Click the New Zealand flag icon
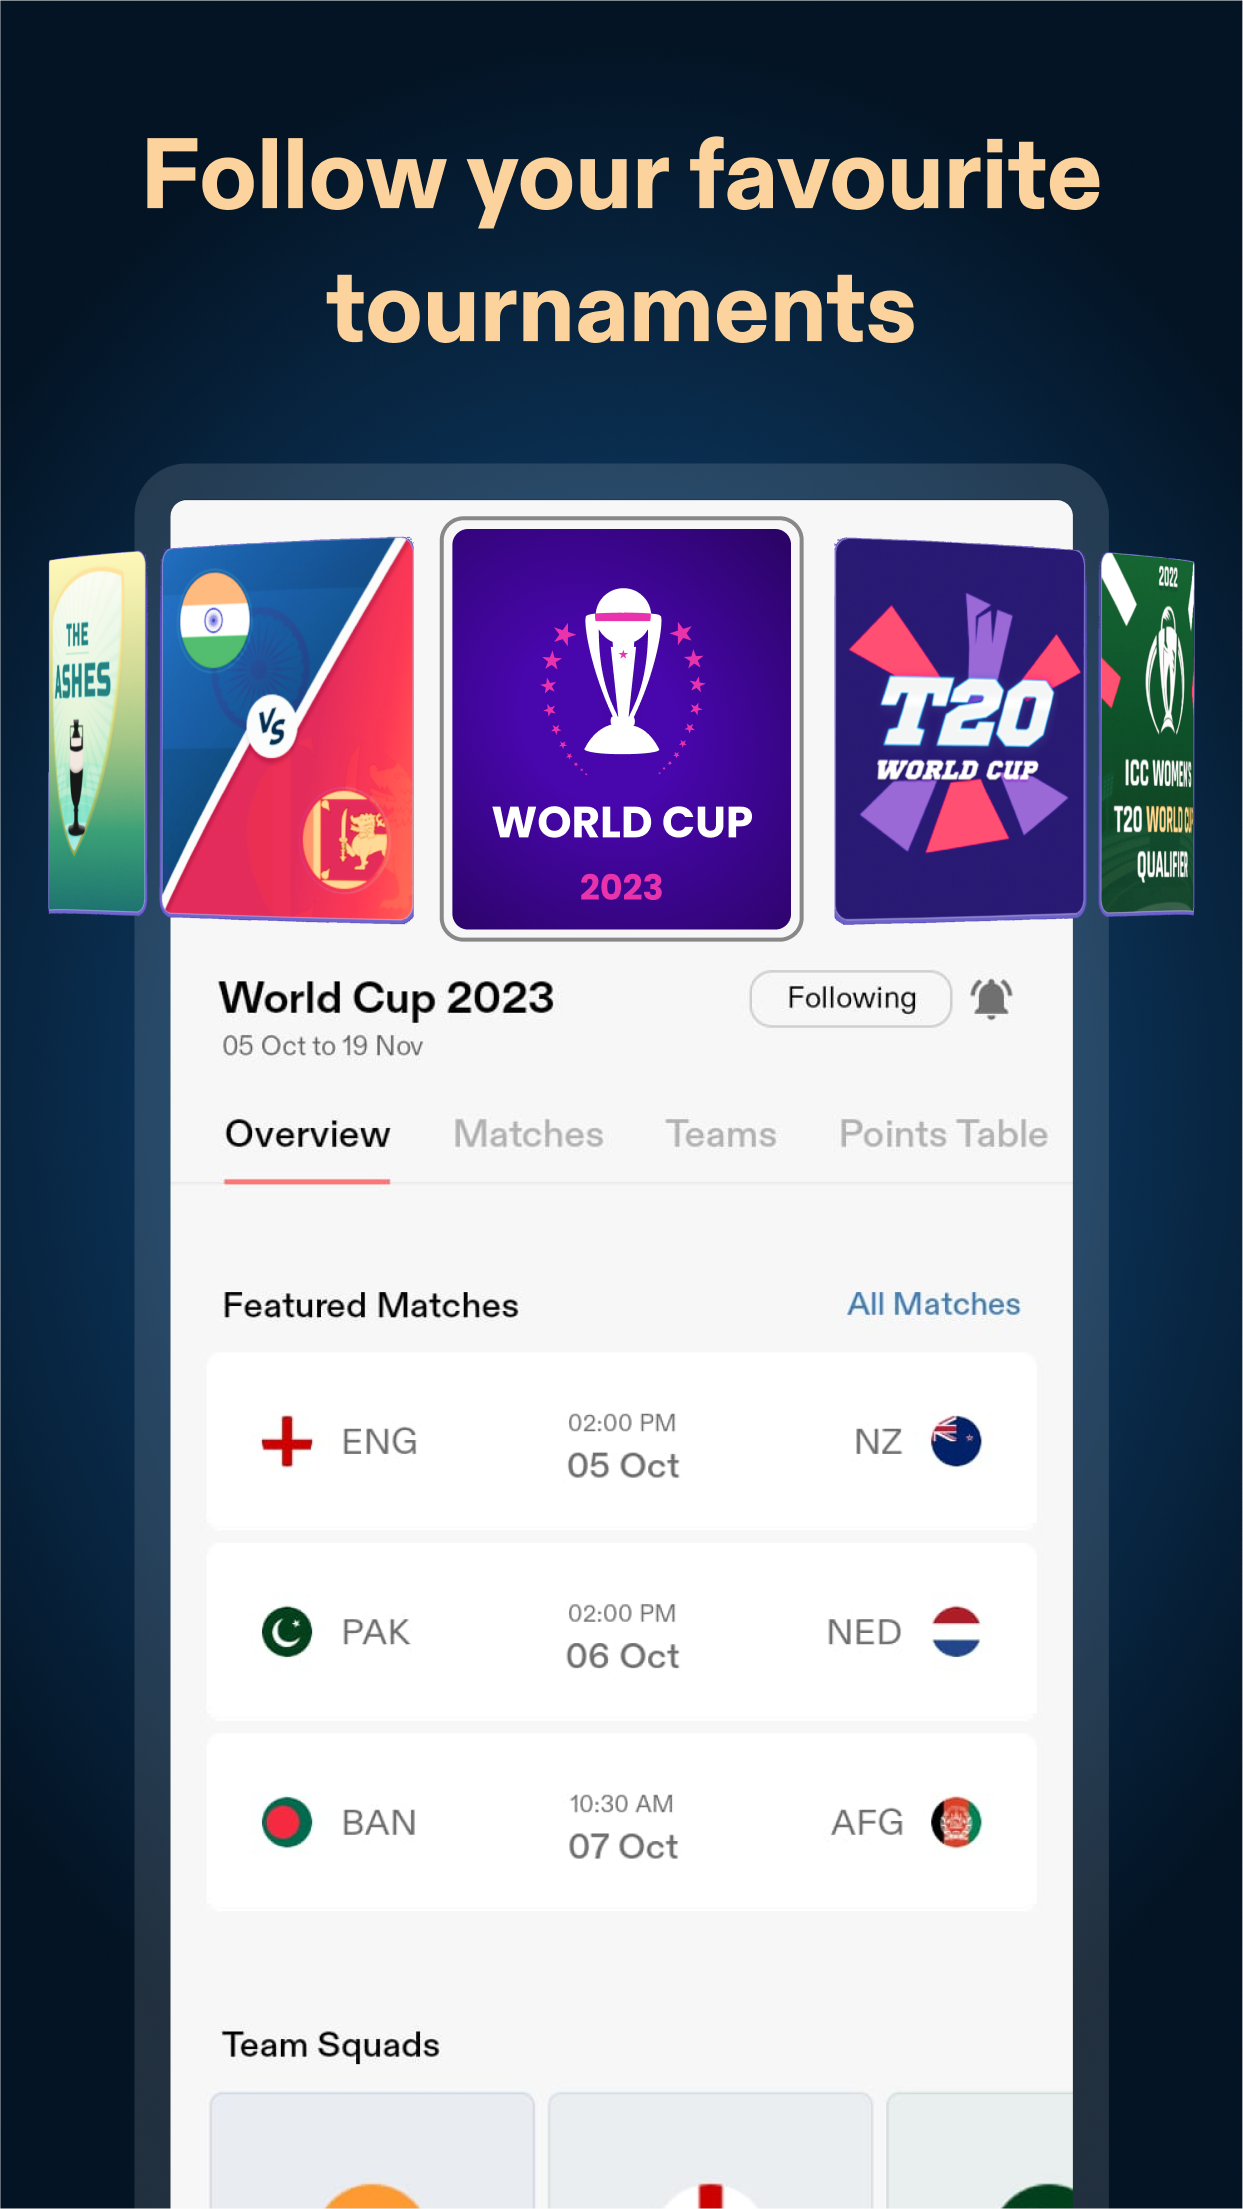 point(956,1441)
